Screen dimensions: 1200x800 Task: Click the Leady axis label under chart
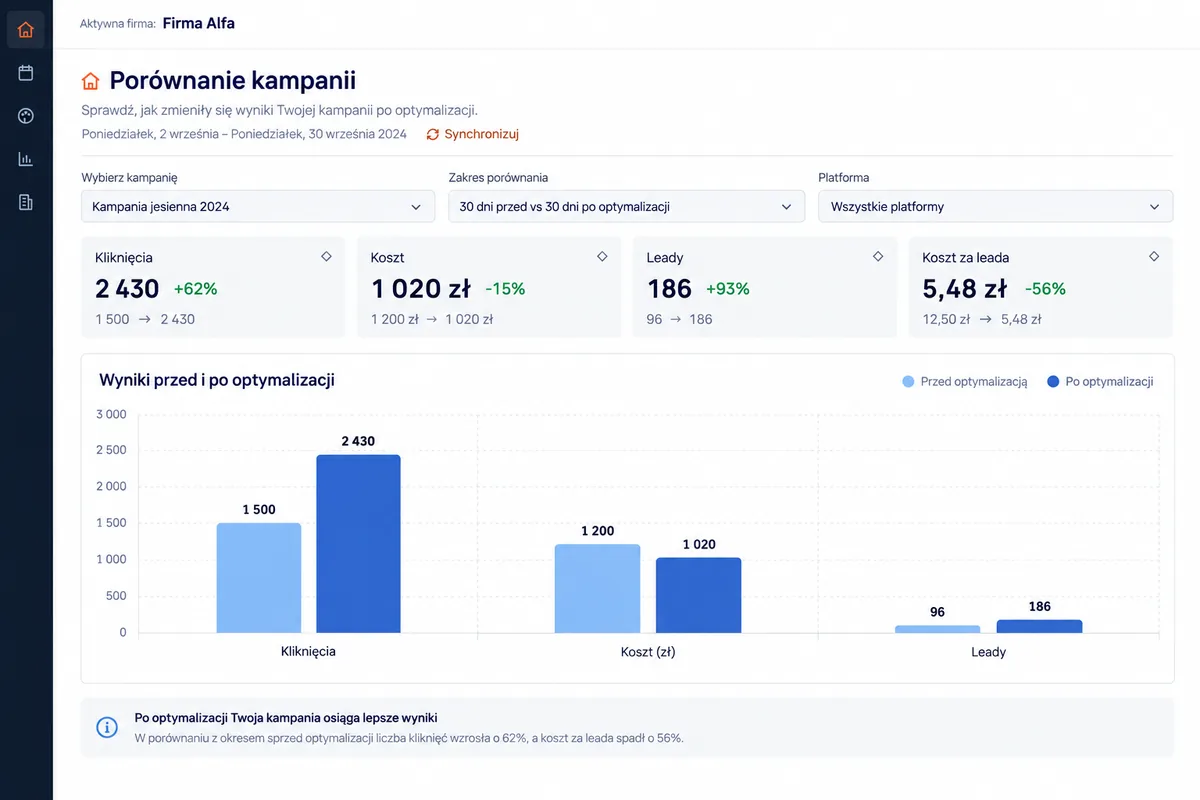988,652
